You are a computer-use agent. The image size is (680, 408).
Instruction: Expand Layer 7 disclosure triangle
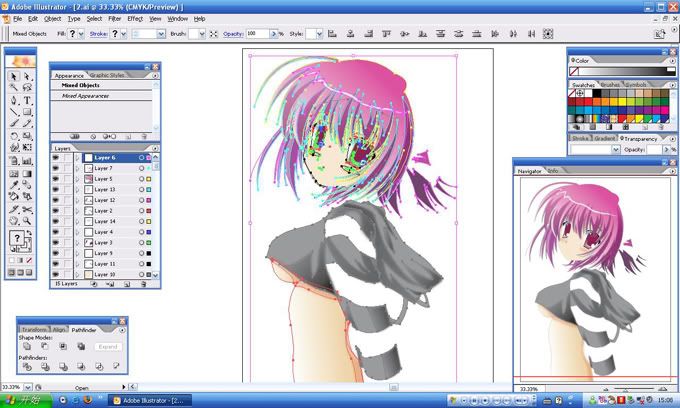(78, 168)
